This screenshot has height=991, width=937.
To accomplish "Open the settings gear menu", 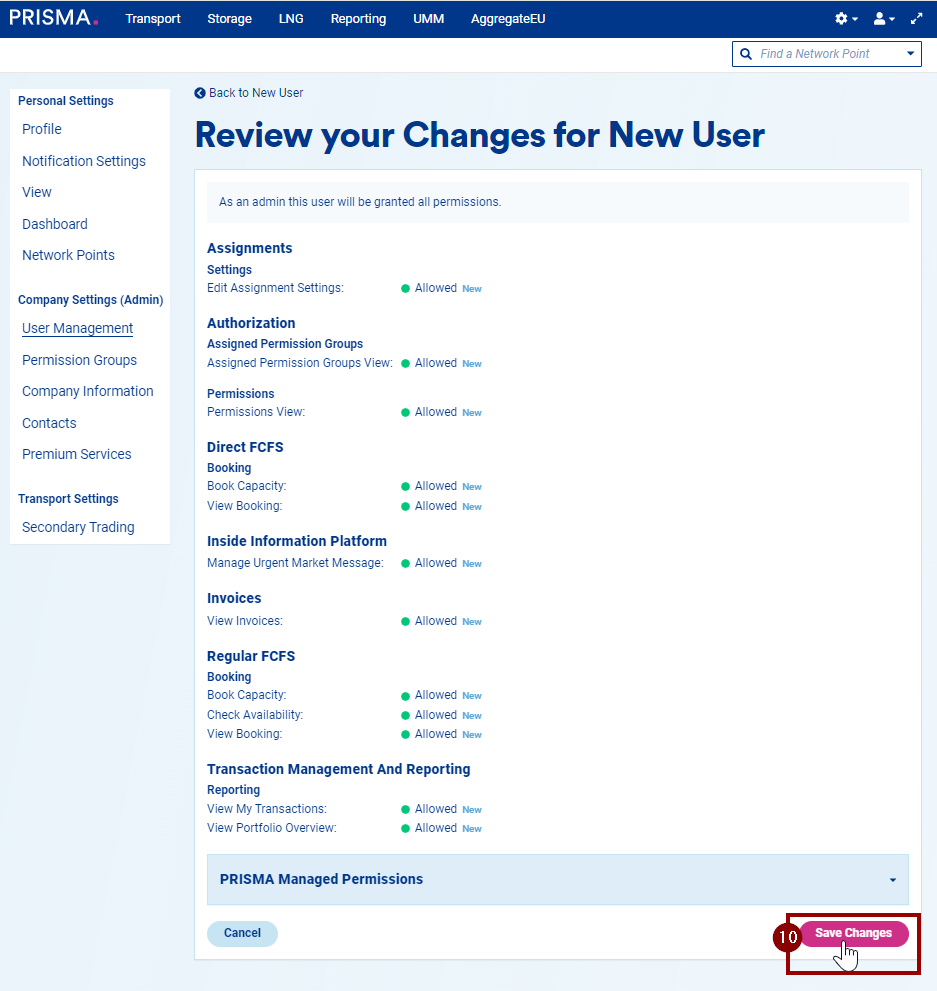I will (x=845, y=19).
